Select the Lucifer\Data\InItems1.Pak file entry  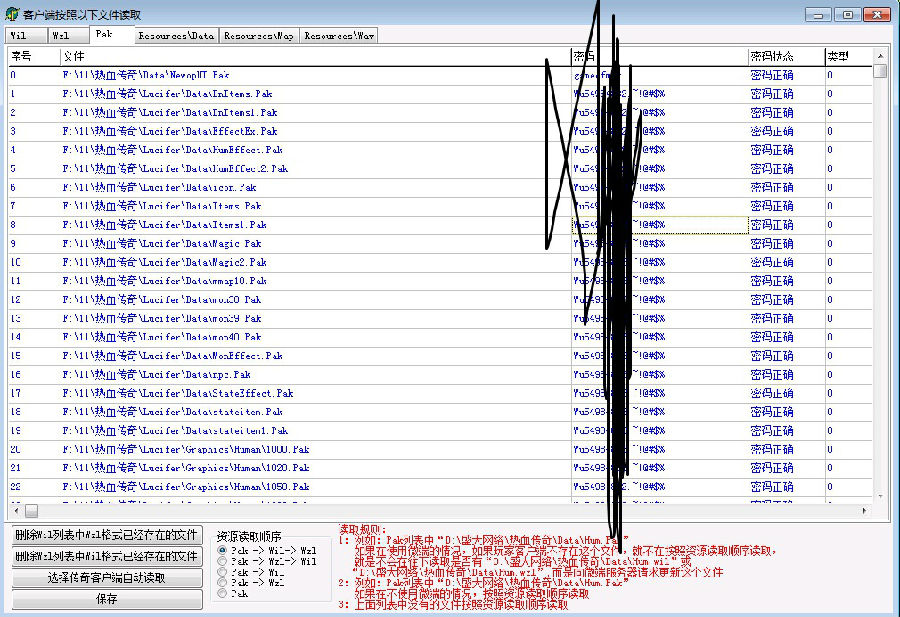[170, 112]
